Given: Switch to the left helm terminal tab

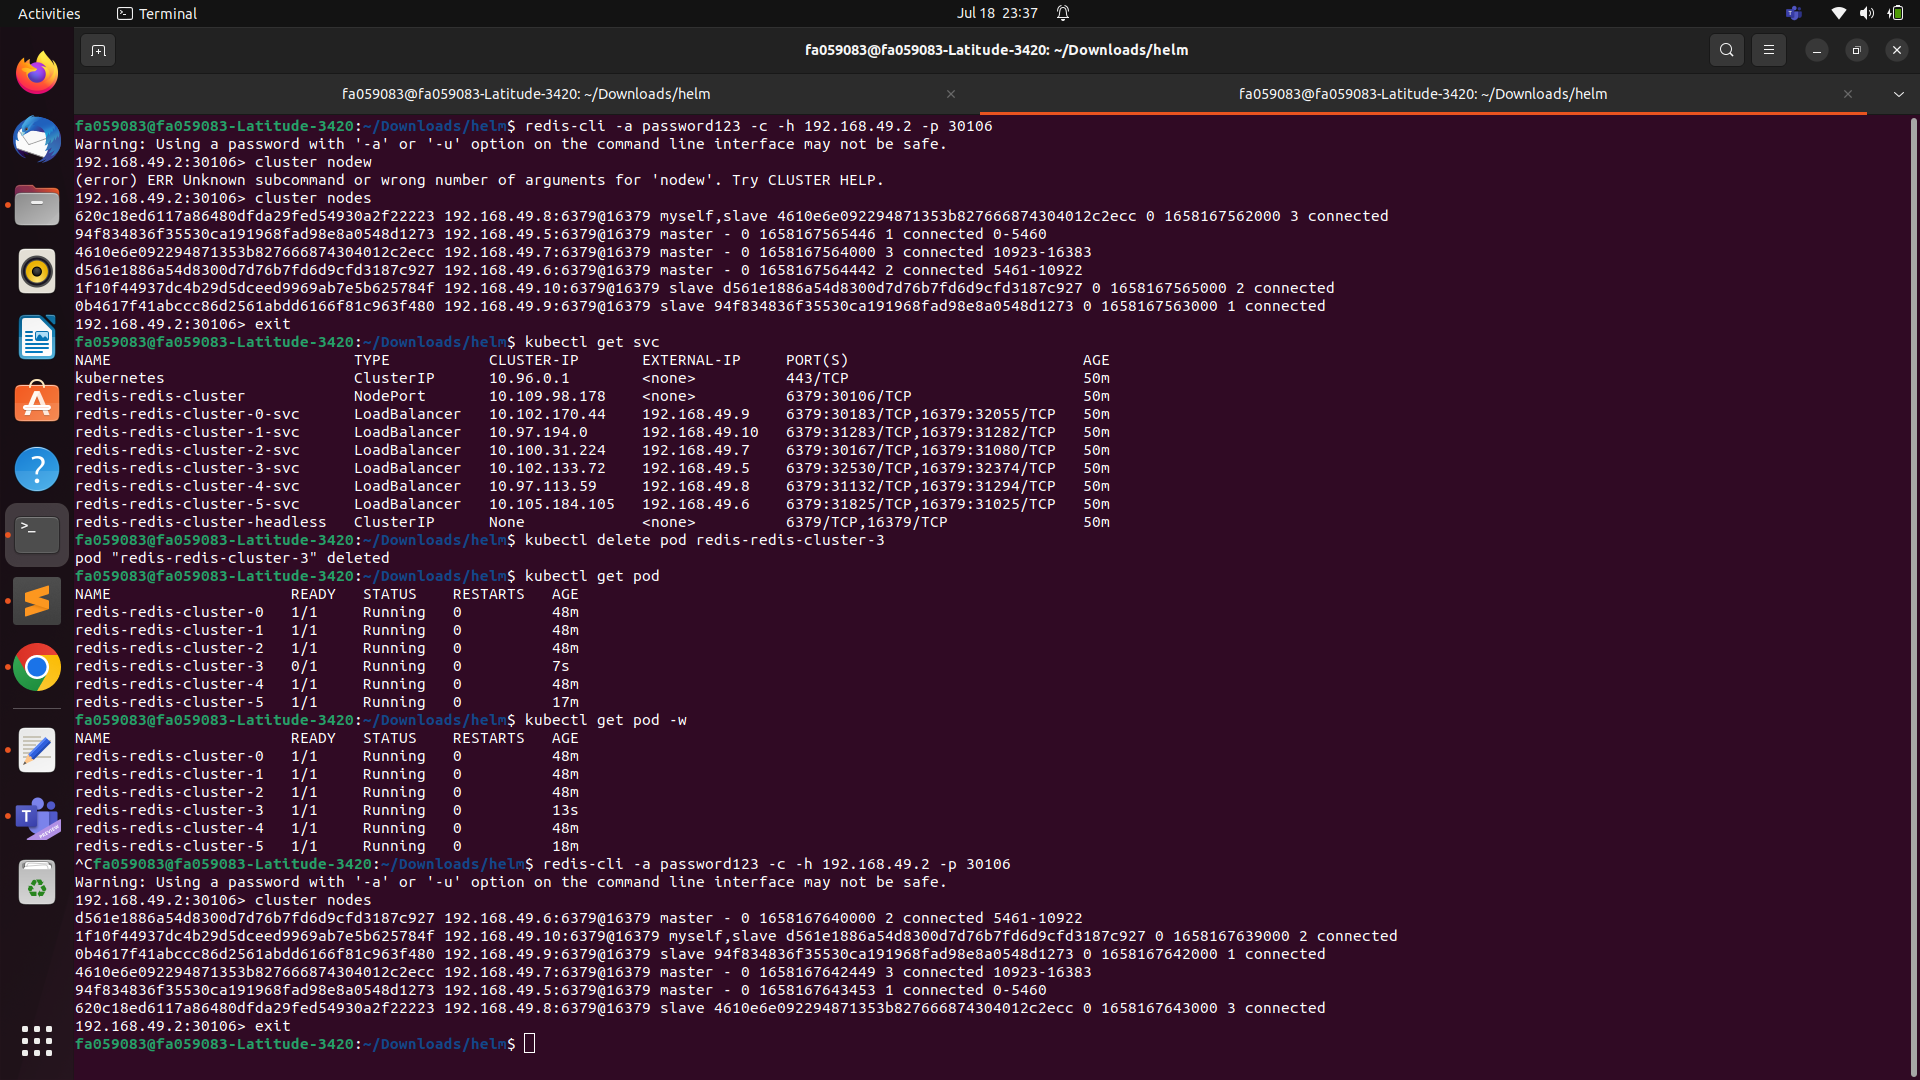Looking at the screenshot, I should pyautogui.click(x=526, y=93).
